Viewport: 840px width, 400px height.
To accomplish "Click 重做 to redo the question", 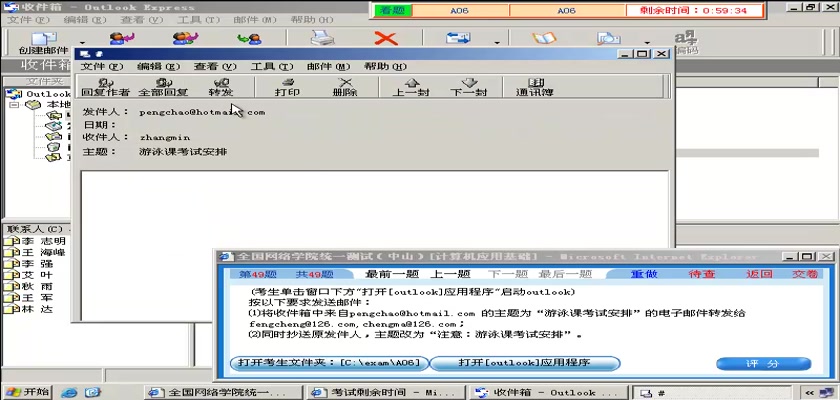I will (x=643, y=274).
